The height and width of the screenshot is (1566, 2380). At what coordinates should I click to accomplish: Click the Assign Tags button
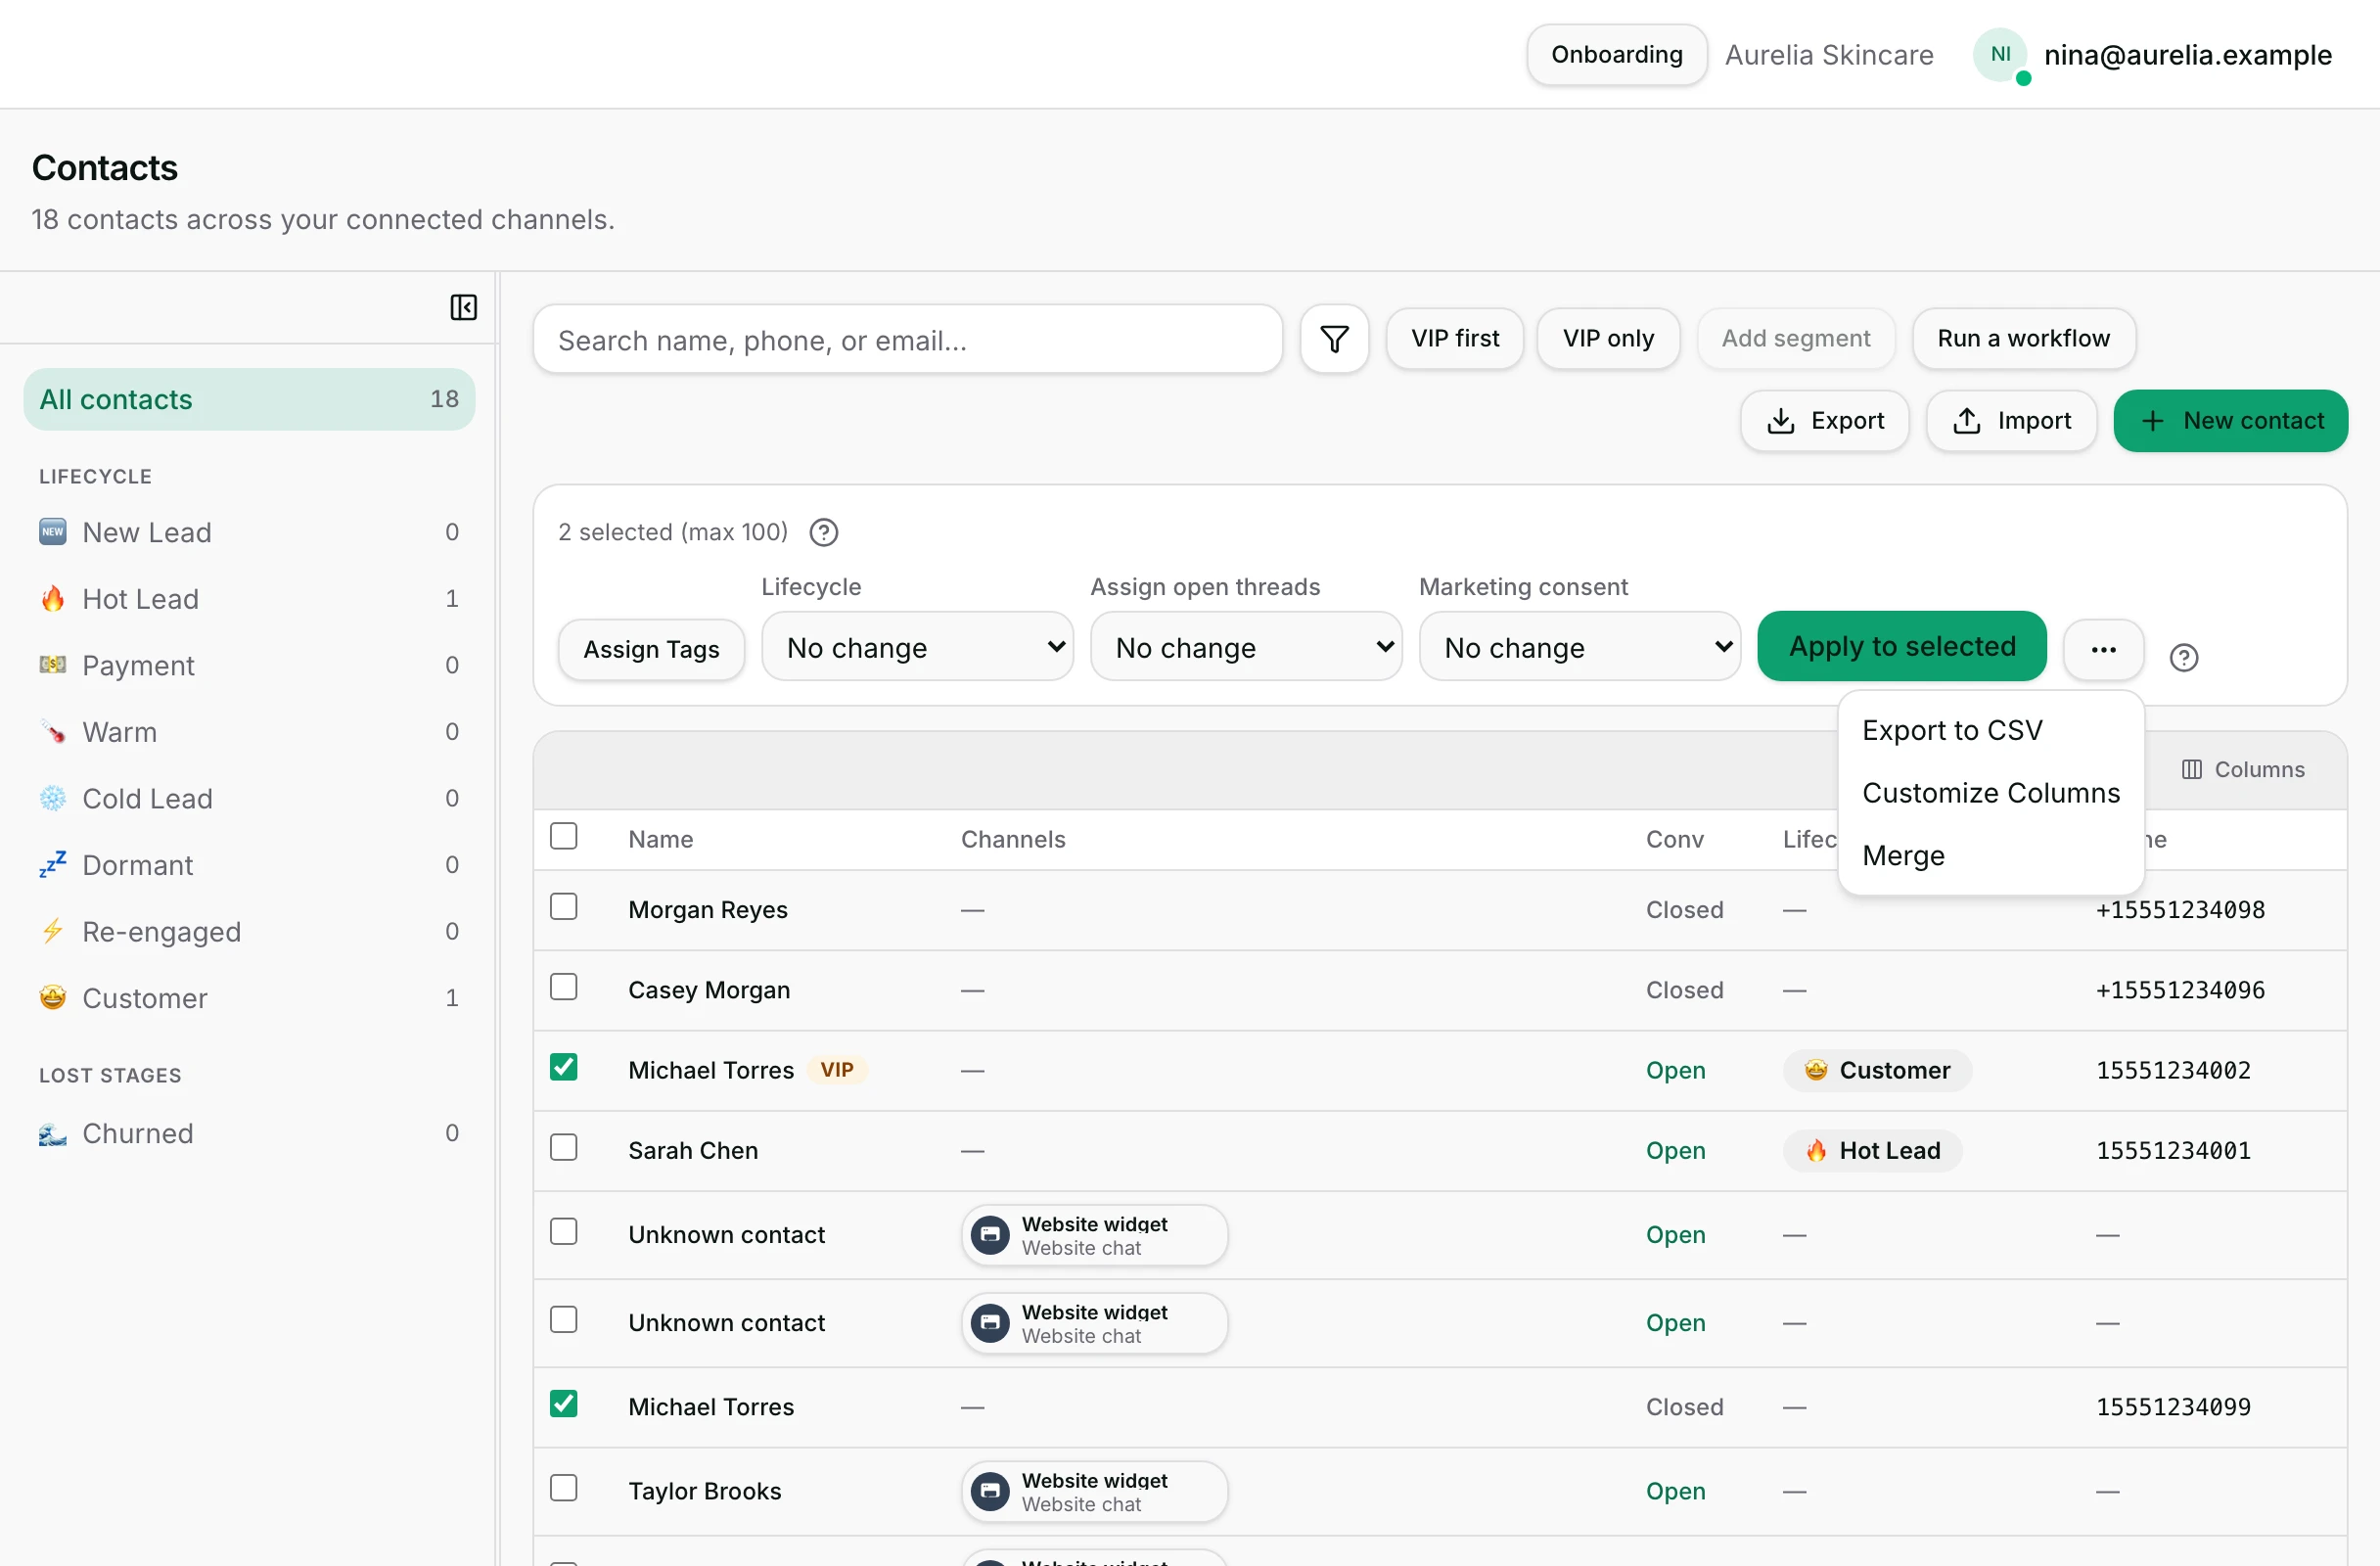click(x=651, y=649)
